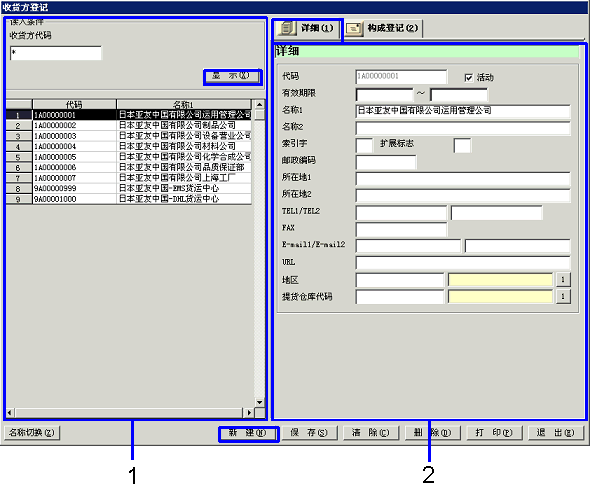Click the 新建 button
The height and width of the screenshot is (491, 590).
[248, 433]
